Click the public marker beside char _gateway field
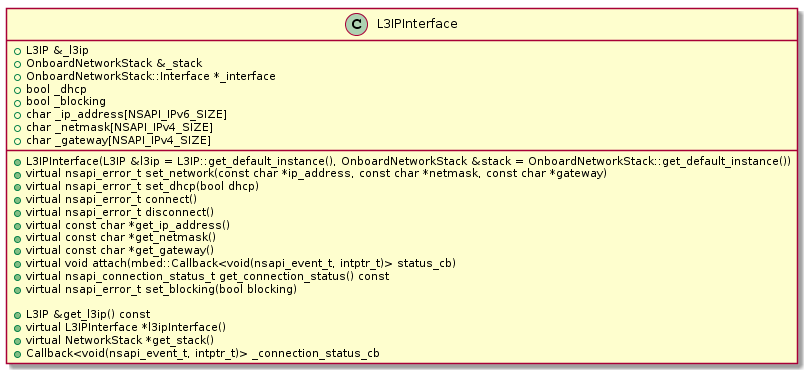 (x=17, y=141)
